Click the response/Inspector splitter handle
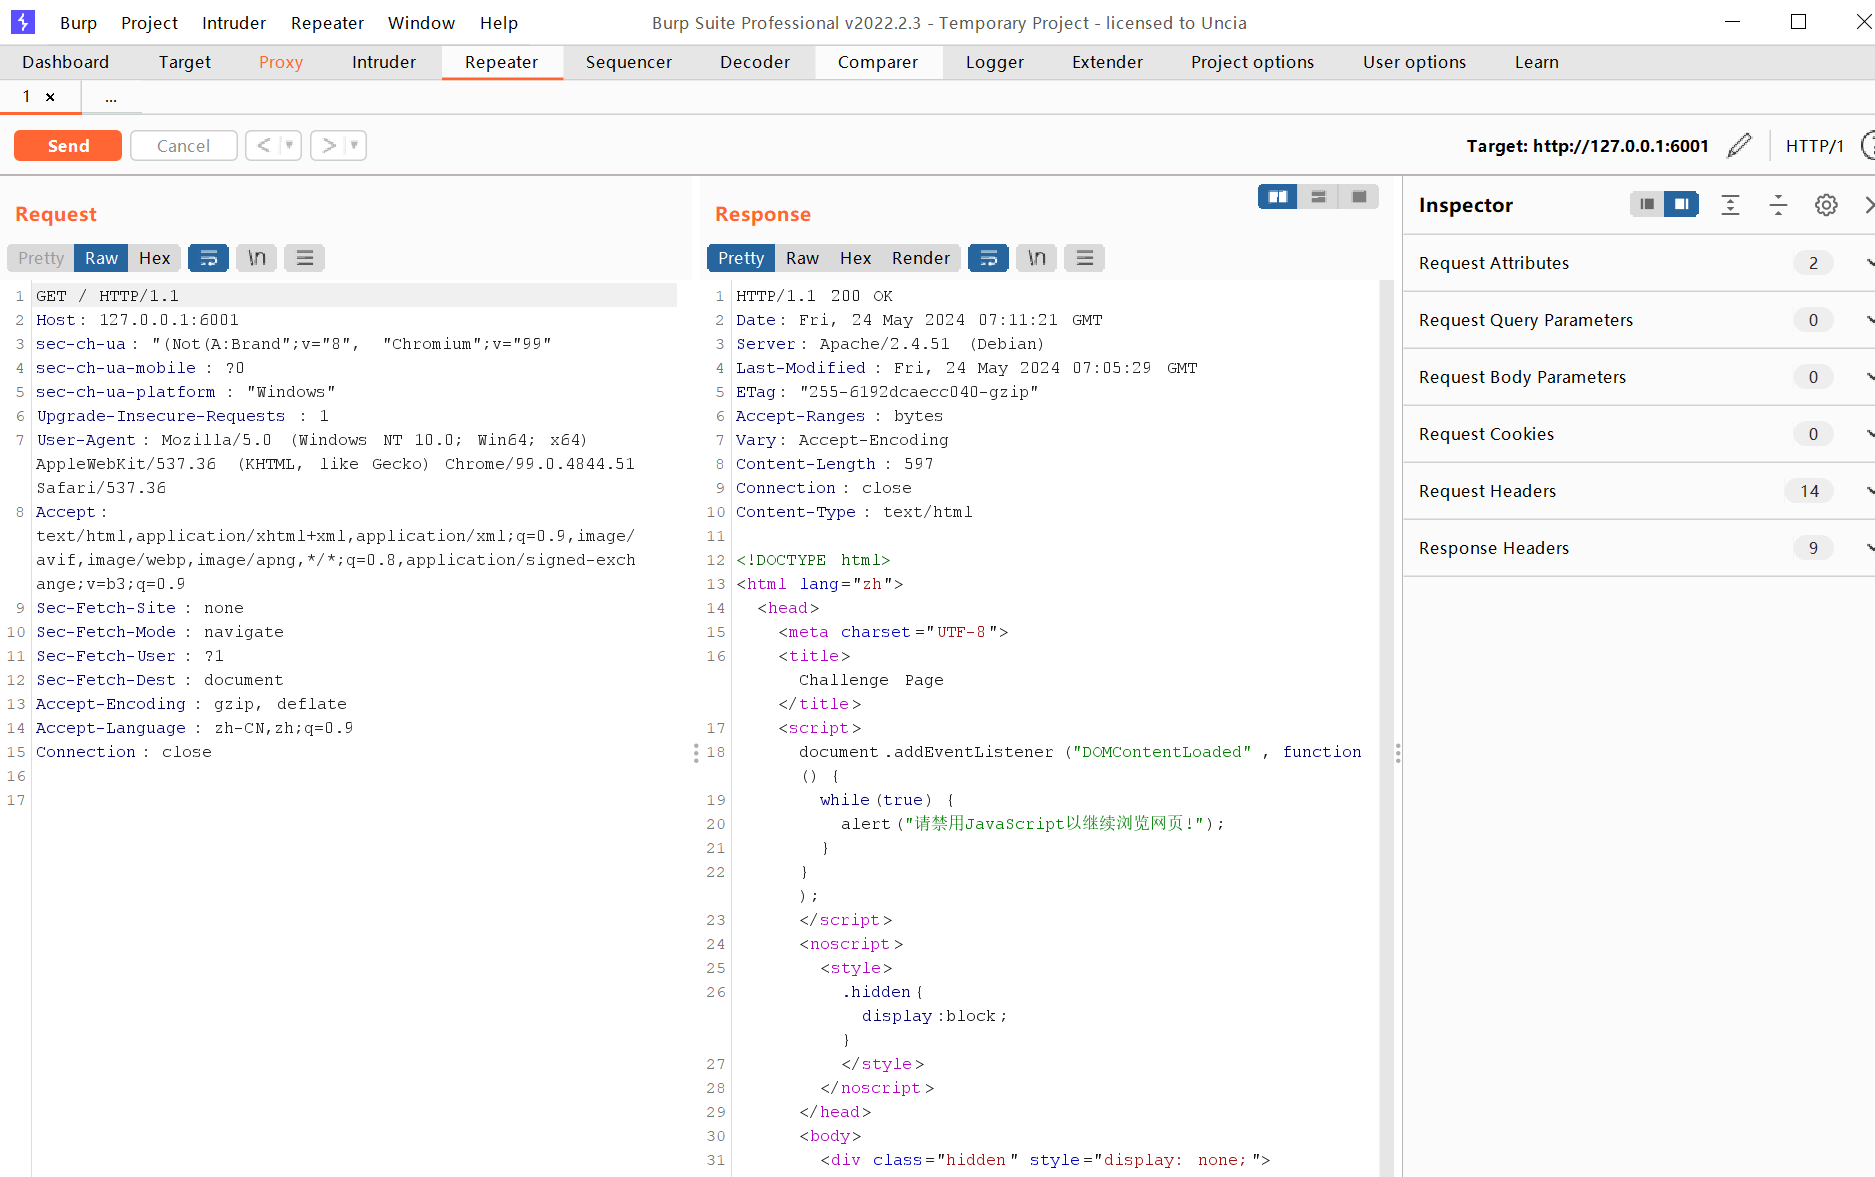The width and height of the screenshot is (1875, 1177). [1398, 753]
